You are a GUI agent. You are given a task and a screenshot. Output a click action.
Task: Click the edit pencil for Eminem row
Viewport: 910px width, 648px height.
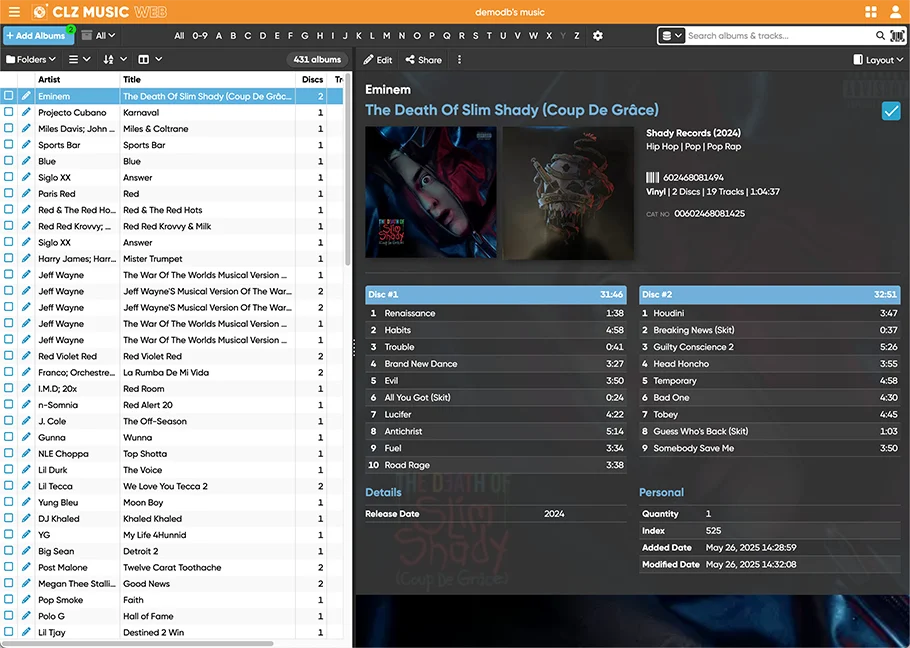[26, 96]
